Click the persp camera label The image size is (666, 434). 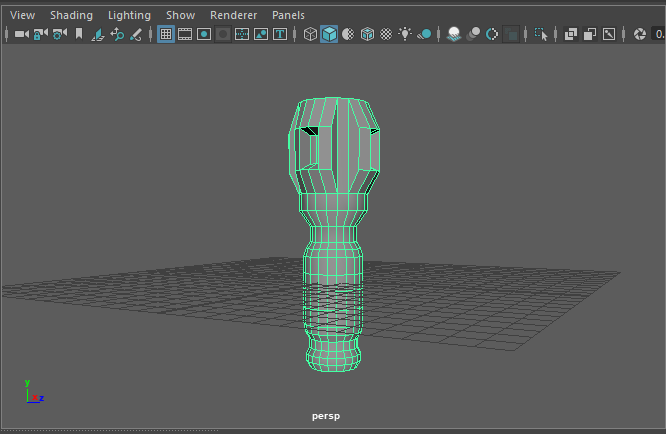pos(326,416)
